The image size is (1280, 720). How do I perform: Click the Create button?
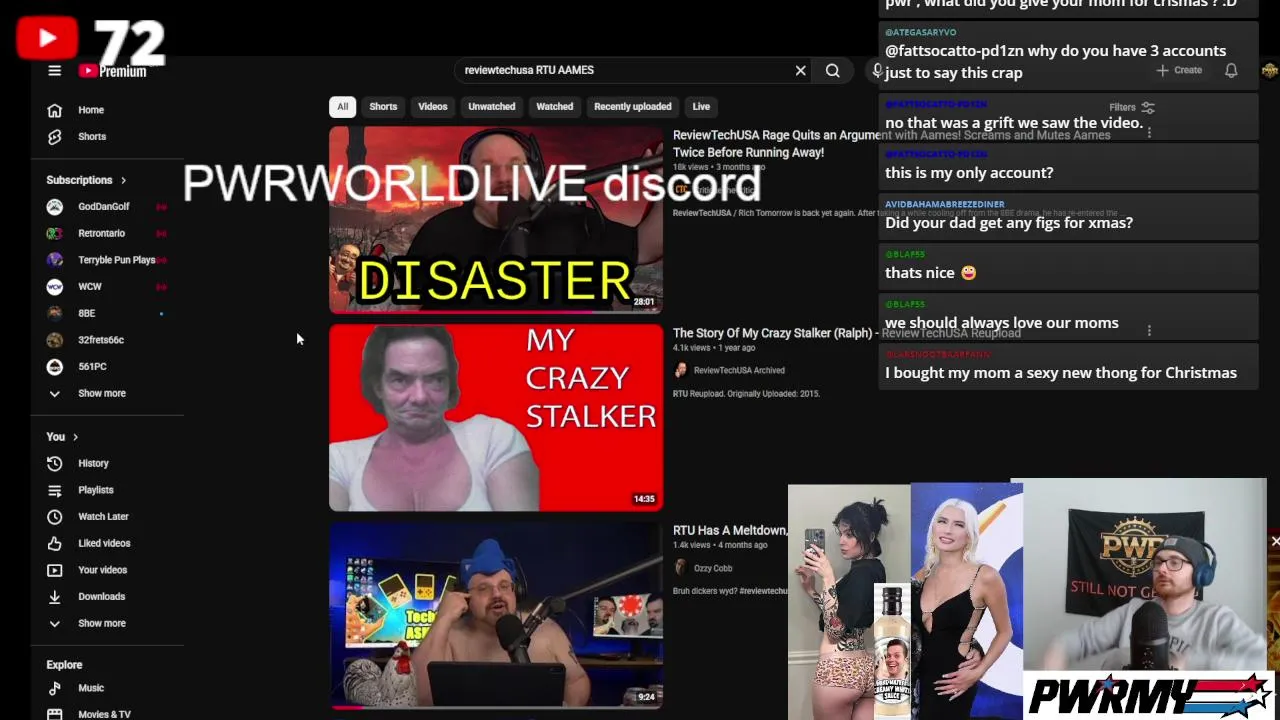(1179, 70)
